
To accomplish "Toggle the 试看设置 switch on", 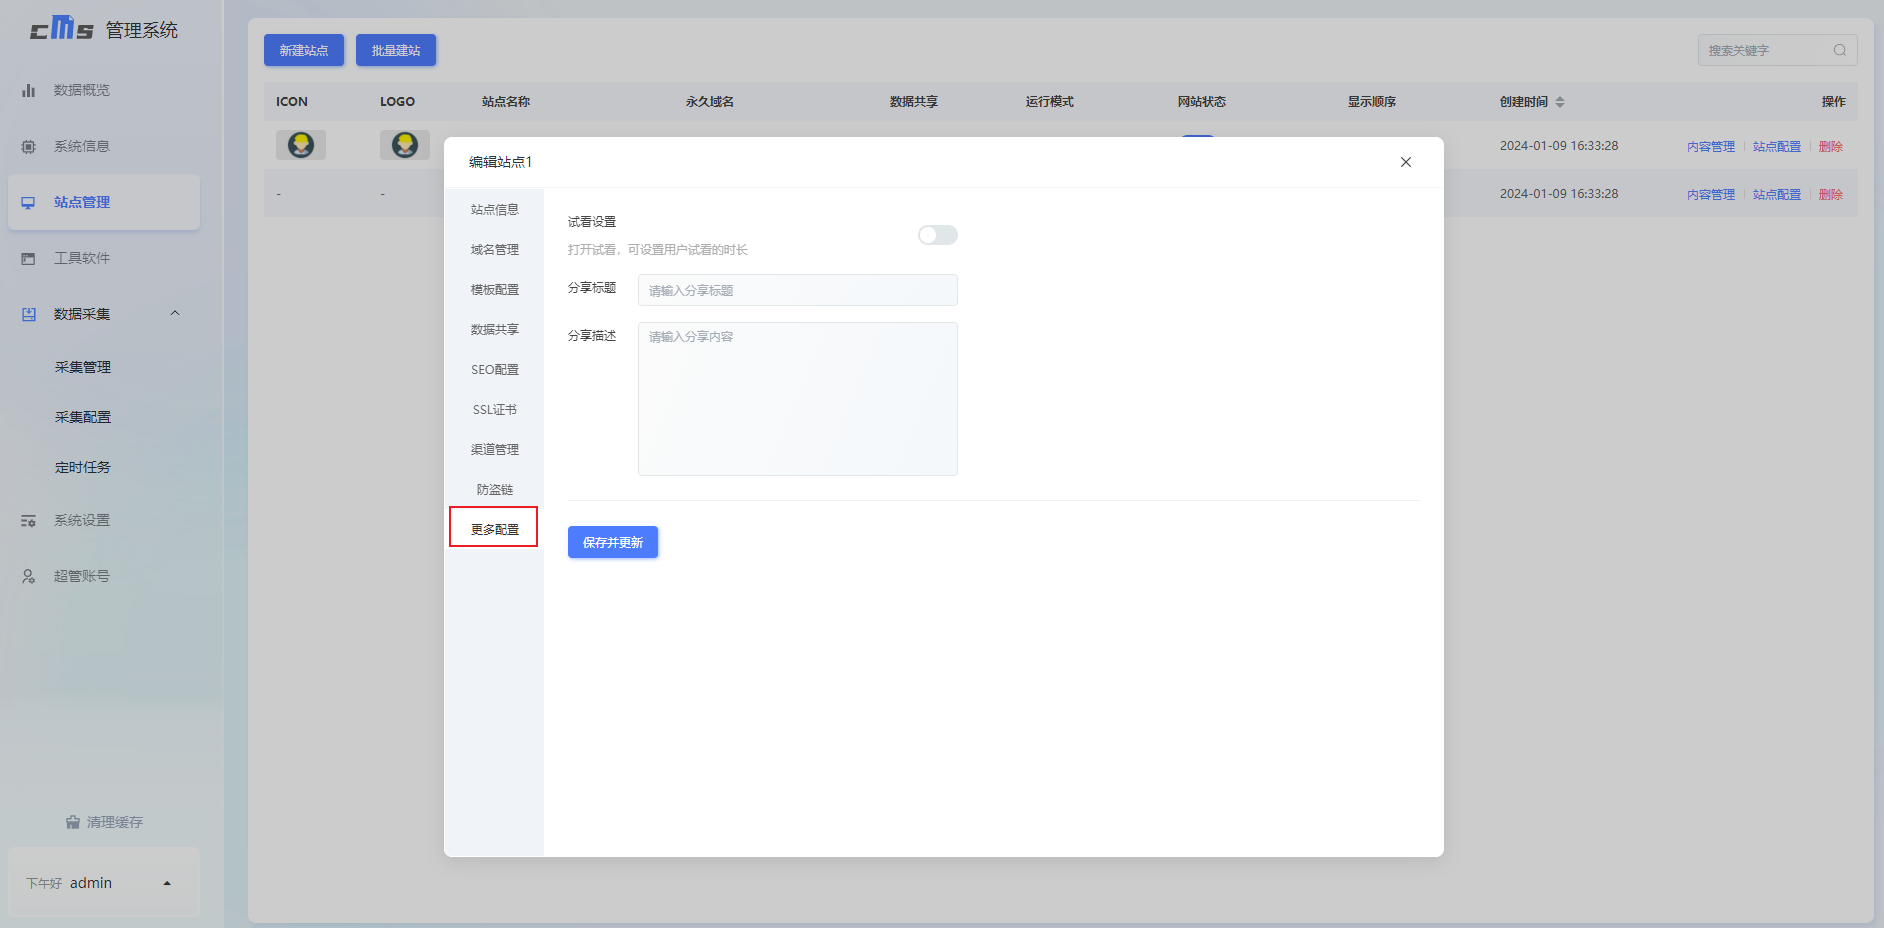I will click(x=938, y=235).
